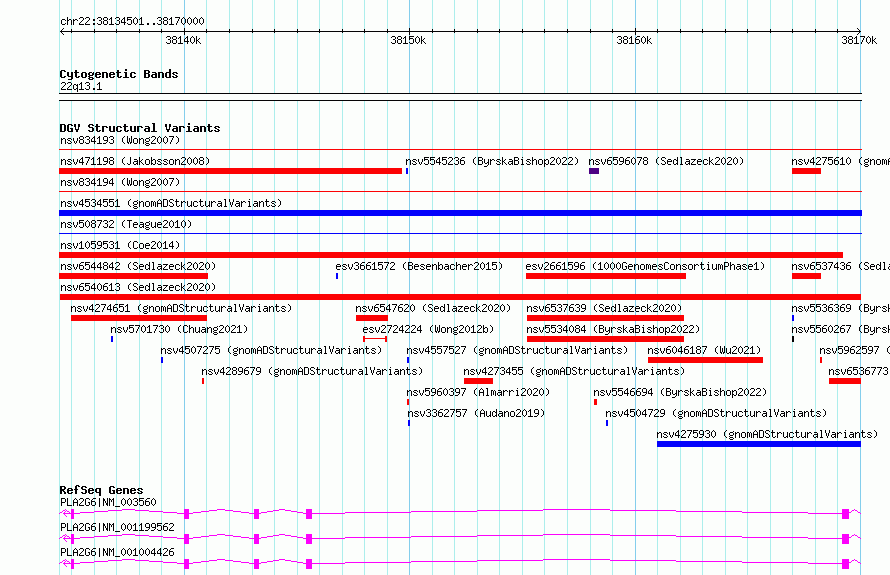Viewport: 890px width, 575px height.
Task: Click nsv6596078 (Sedlazeck2020) label
Action: [666, 161]
